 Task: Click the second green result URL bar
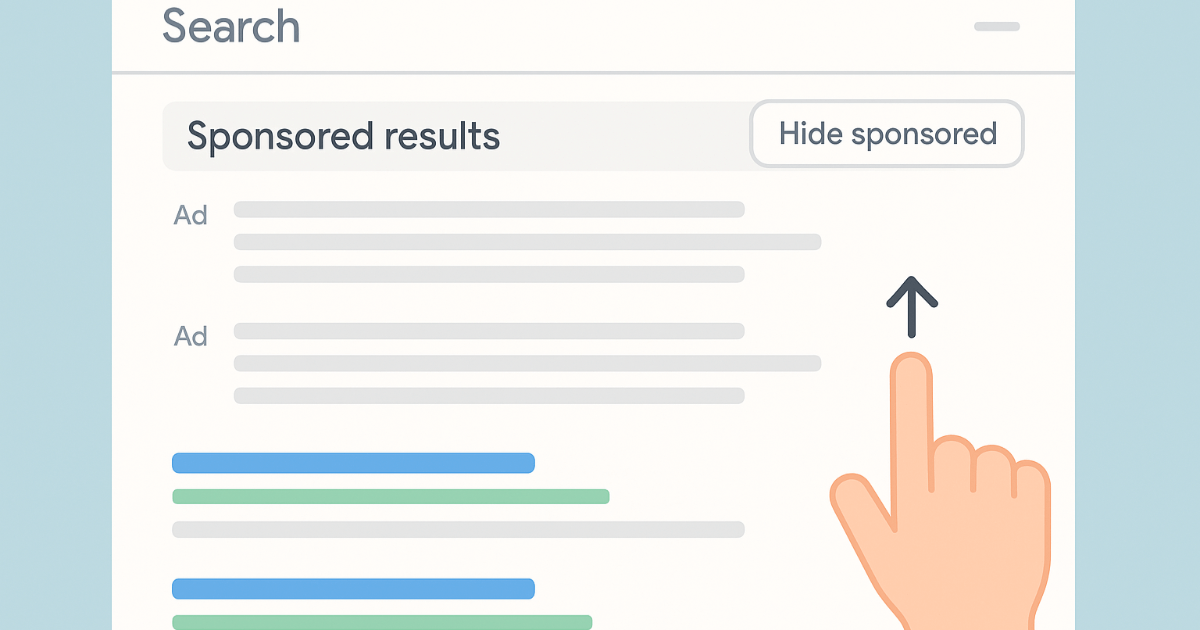point(382,622)
